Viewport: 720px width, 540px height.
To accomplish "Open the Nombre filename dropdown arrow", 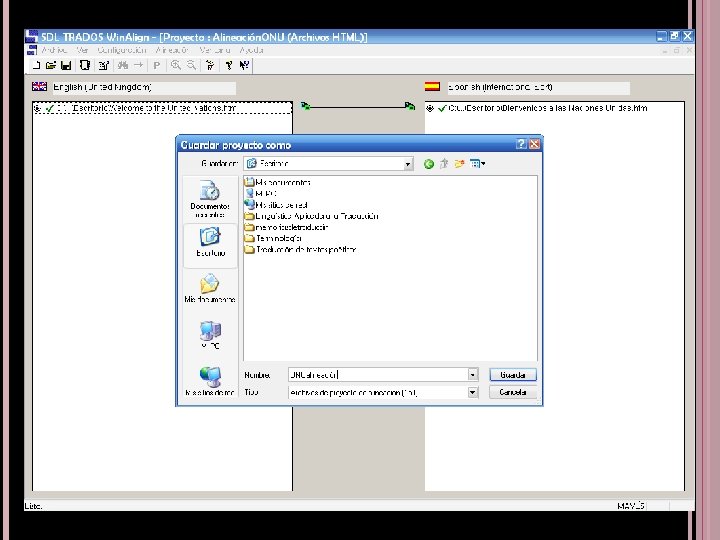I will 472,375.
